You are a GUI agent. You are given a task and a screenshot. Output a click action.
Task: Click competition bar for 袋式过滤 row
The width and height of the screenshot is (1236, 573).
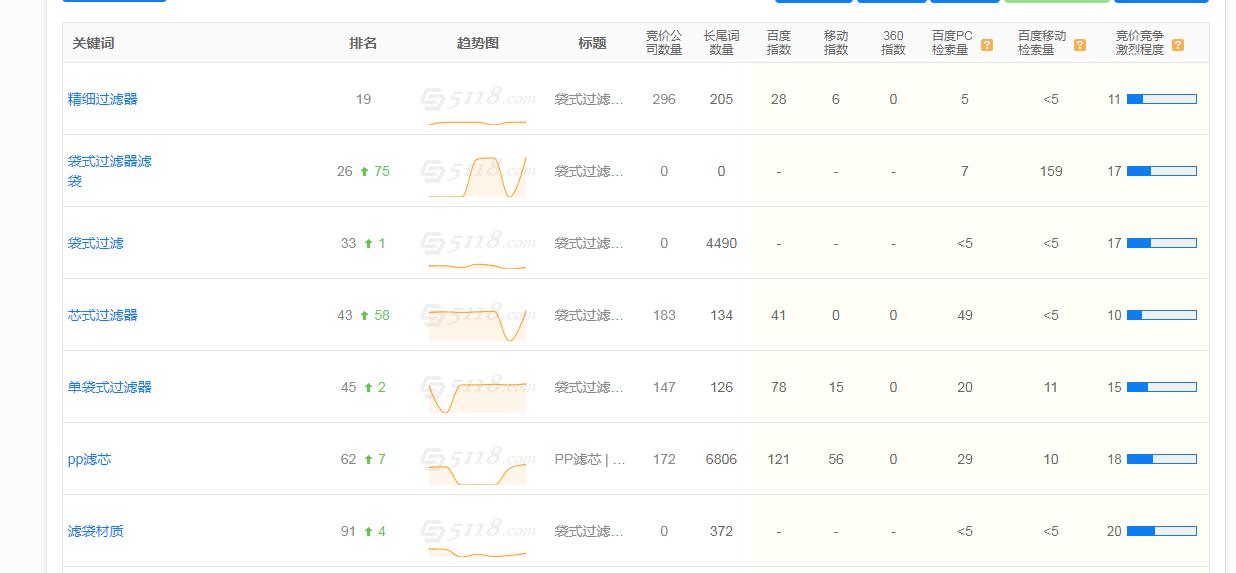click(x=1162, y=243)
